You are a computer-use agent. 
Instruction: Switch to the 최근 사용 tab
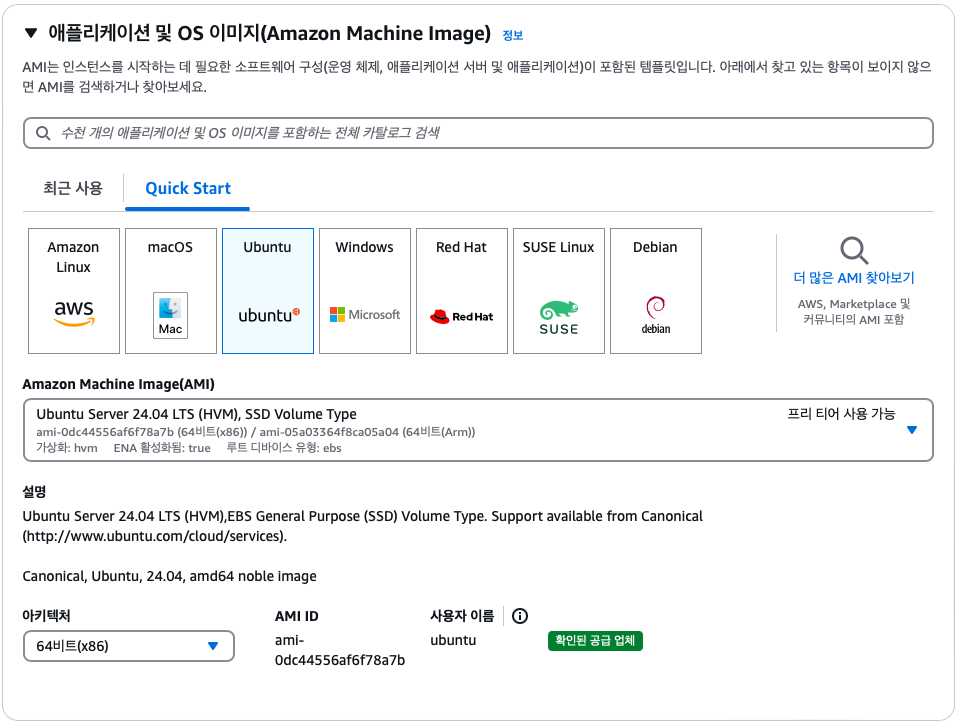[x=73, y=188]
